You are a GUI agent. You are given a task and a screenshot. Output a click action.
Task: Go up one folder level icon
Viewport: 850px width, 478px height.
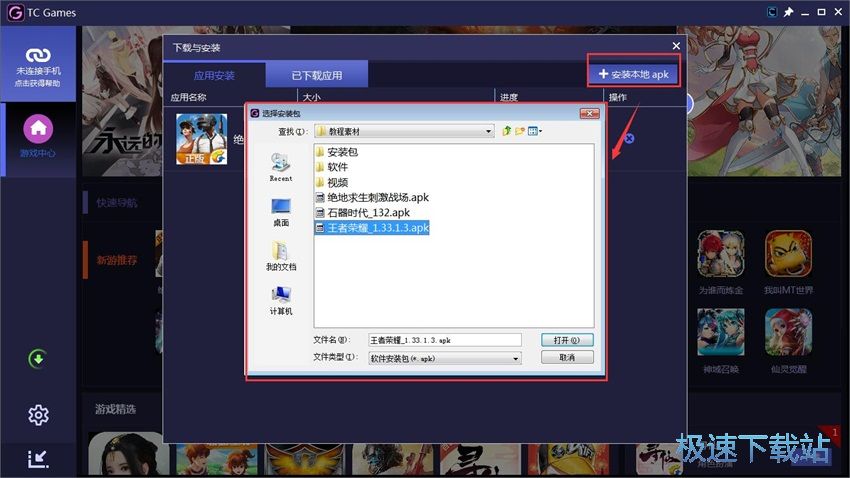click(507, 131)
